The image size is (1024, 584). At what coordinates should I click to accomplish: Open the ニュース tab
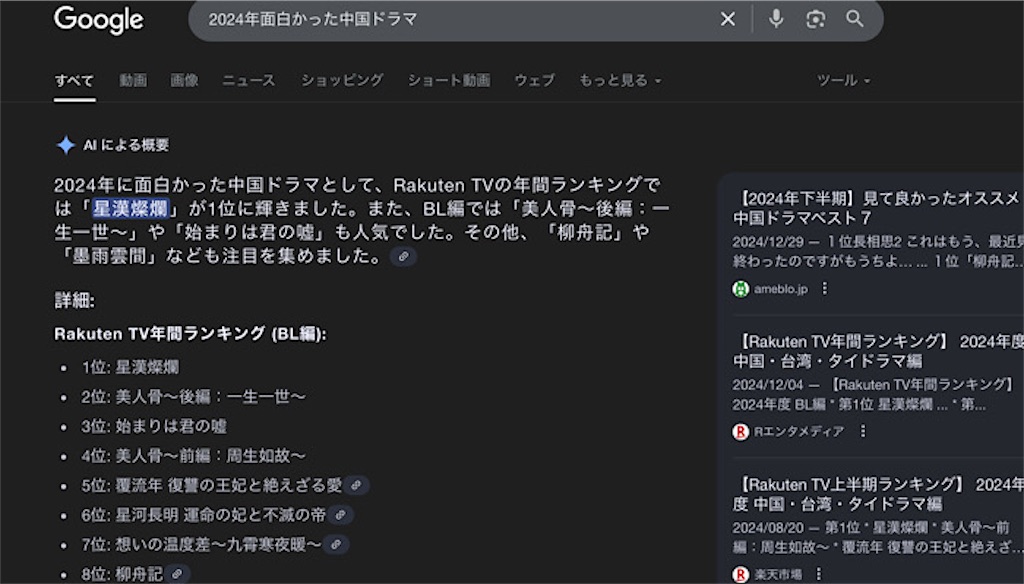tap(249, 80)
